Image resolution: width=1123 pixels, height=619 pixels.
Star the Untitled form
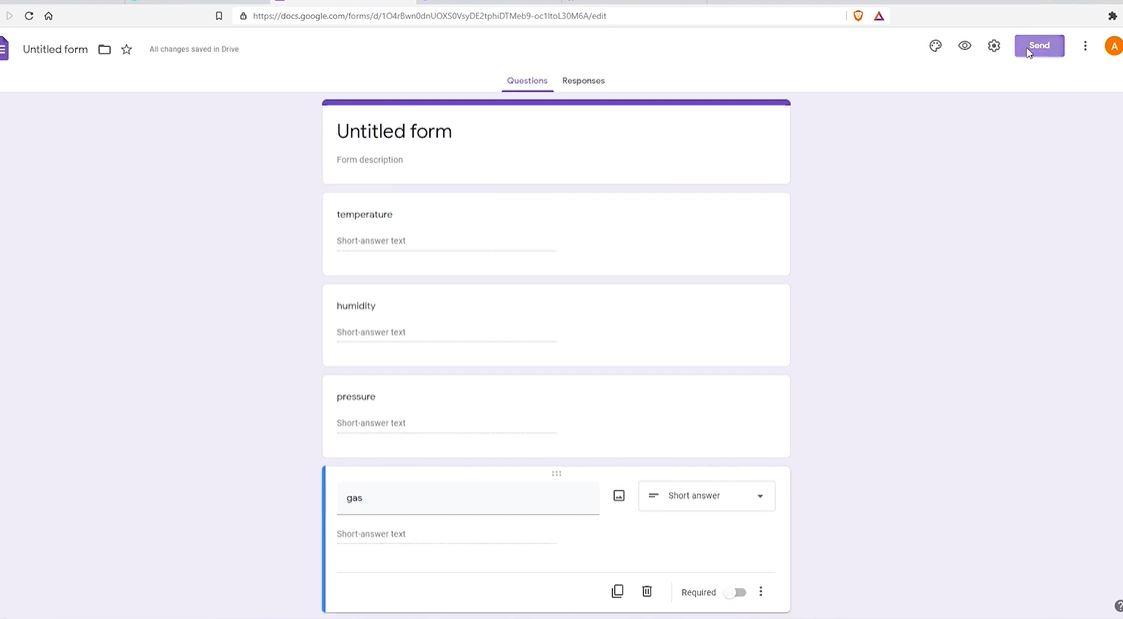pyautogui.click(x=127, y=49)
